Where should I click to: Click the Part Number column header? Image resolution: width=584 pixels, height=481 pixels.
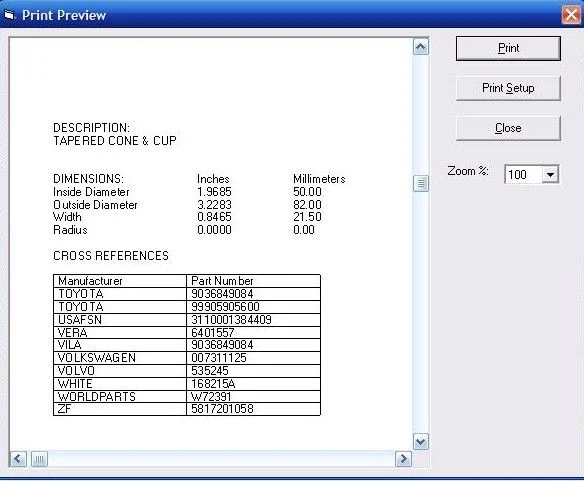(253, 281)
